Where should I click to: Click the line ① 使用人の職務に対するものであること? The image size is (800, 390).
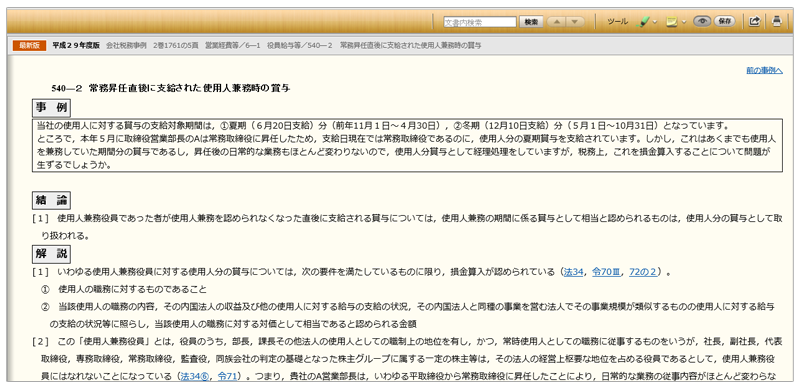(x=123, y=289)
